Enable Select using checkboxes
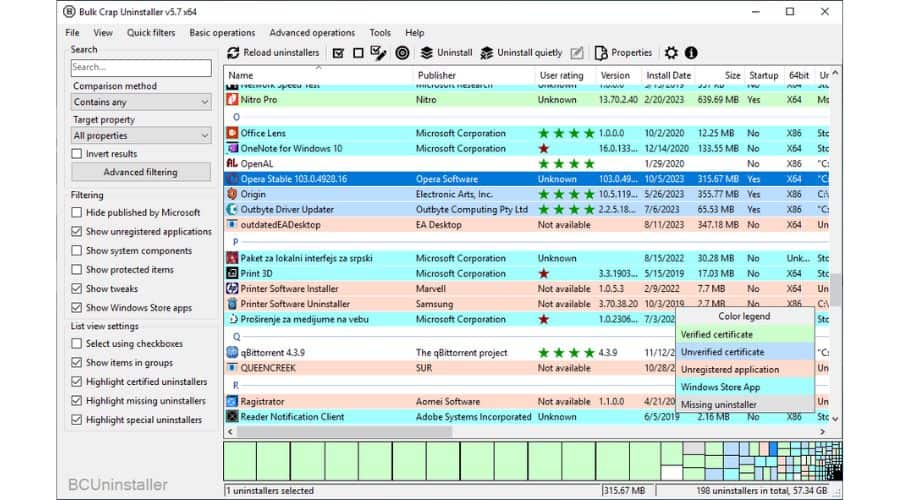The image size is (900, 500). (76, 343)
